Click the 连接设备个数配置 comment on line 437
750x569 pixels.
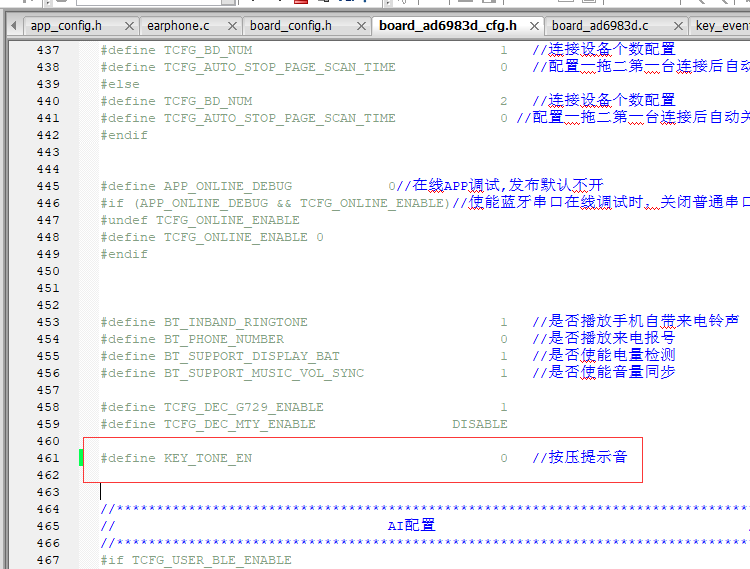pos(604,49)
